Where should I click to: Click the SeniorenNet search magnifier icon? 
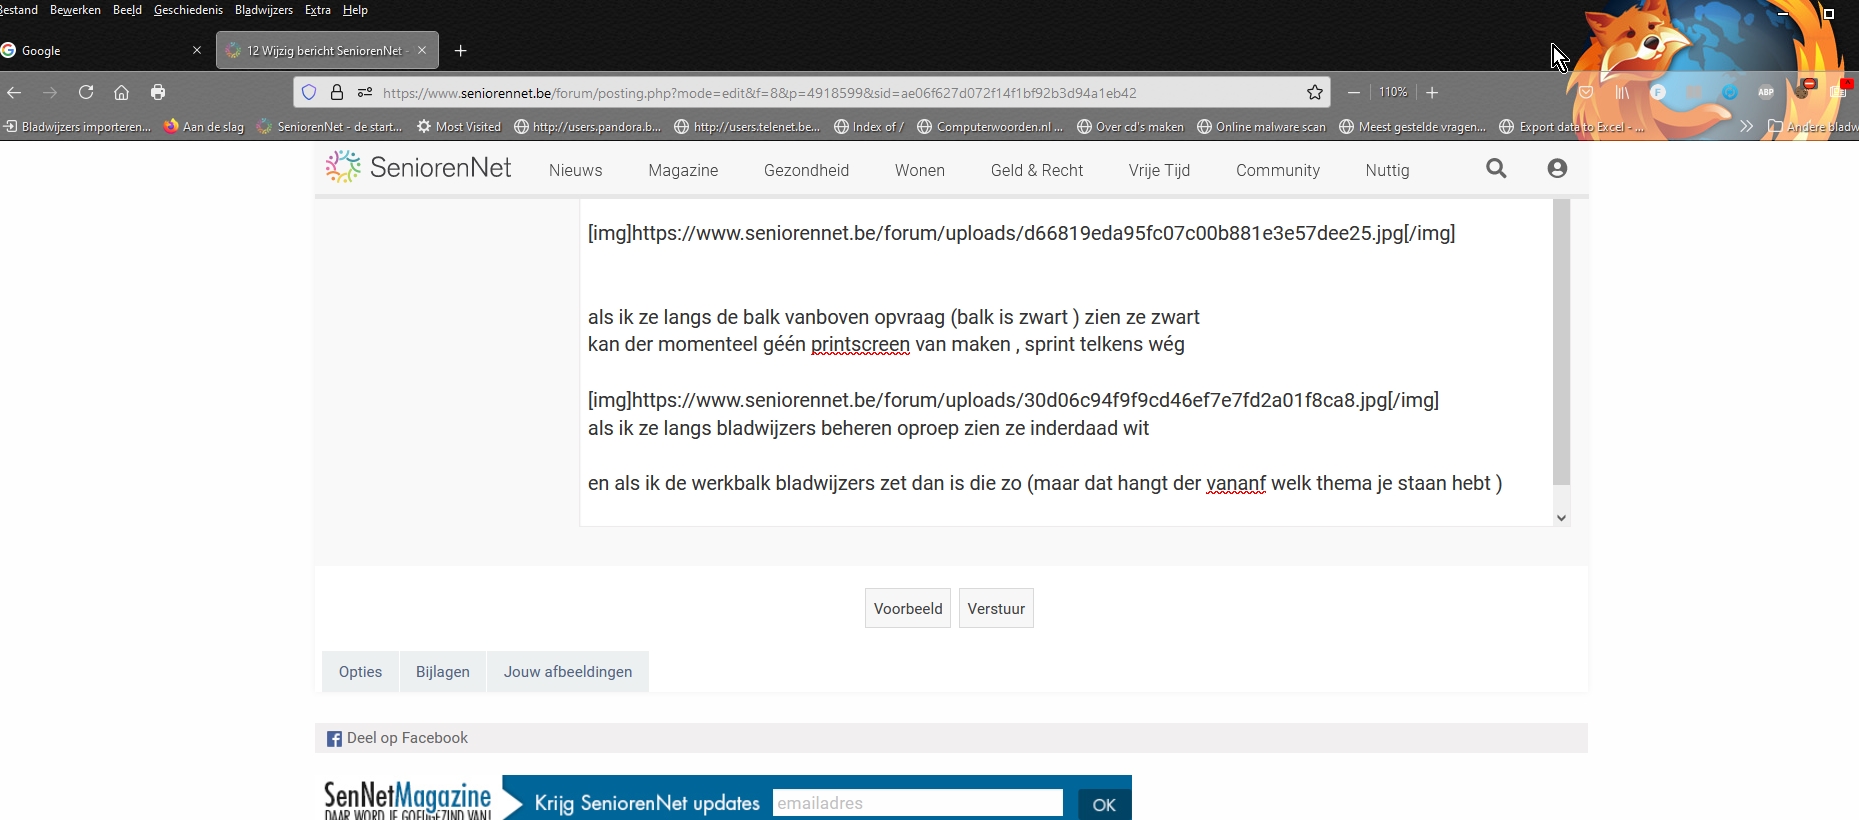[x=1496, y=168]
